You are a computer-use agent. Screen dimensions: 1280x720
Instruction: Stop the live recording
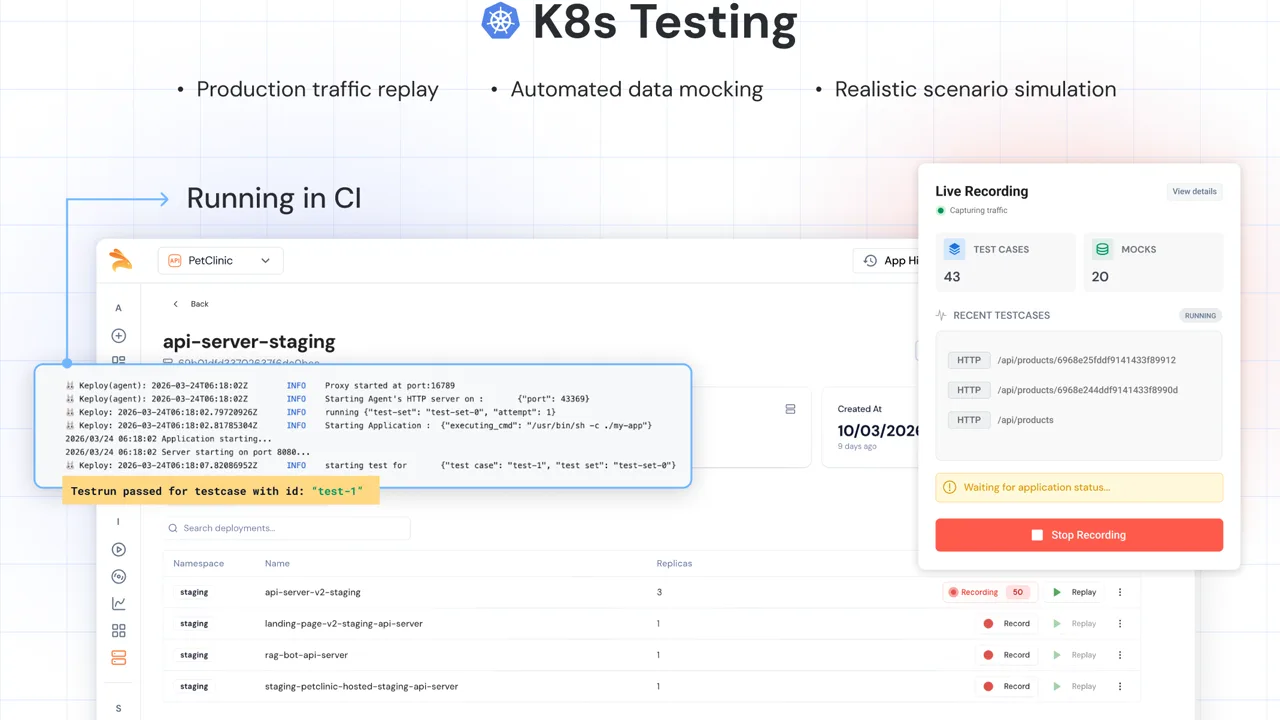[x=1079, y=535]
